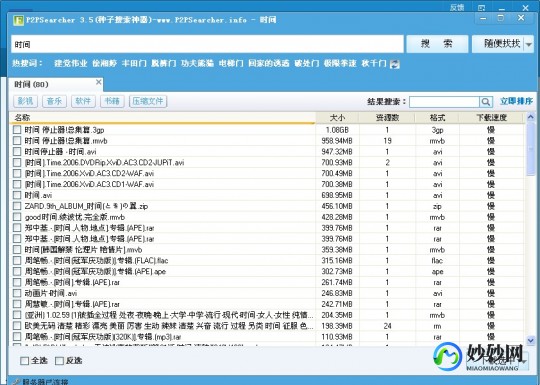Click the 随便找找 button
540x385 pixels.
pyautogui.click(x=498, y=44)
